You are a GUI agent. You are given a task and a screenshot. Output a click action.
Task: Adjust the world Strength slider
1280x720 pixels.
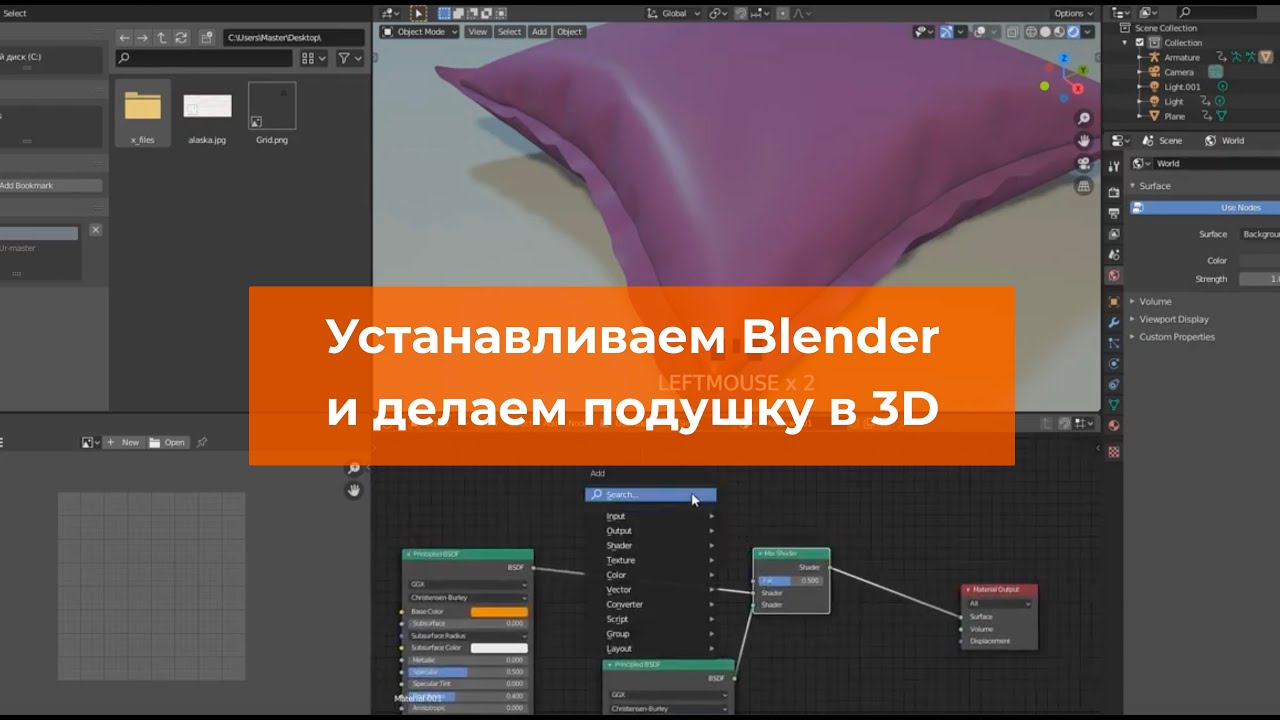pos(1259,279)
